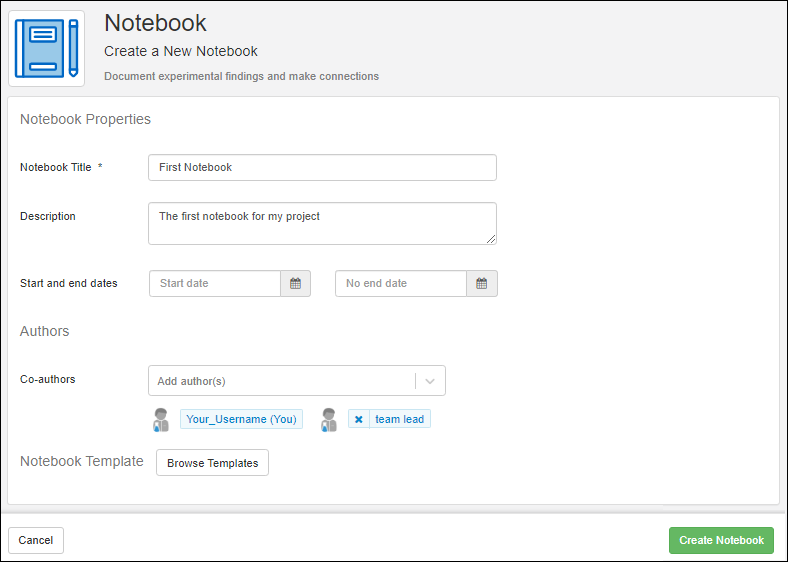
Task: Click the Co-authors label
Action: coord(47,380)
